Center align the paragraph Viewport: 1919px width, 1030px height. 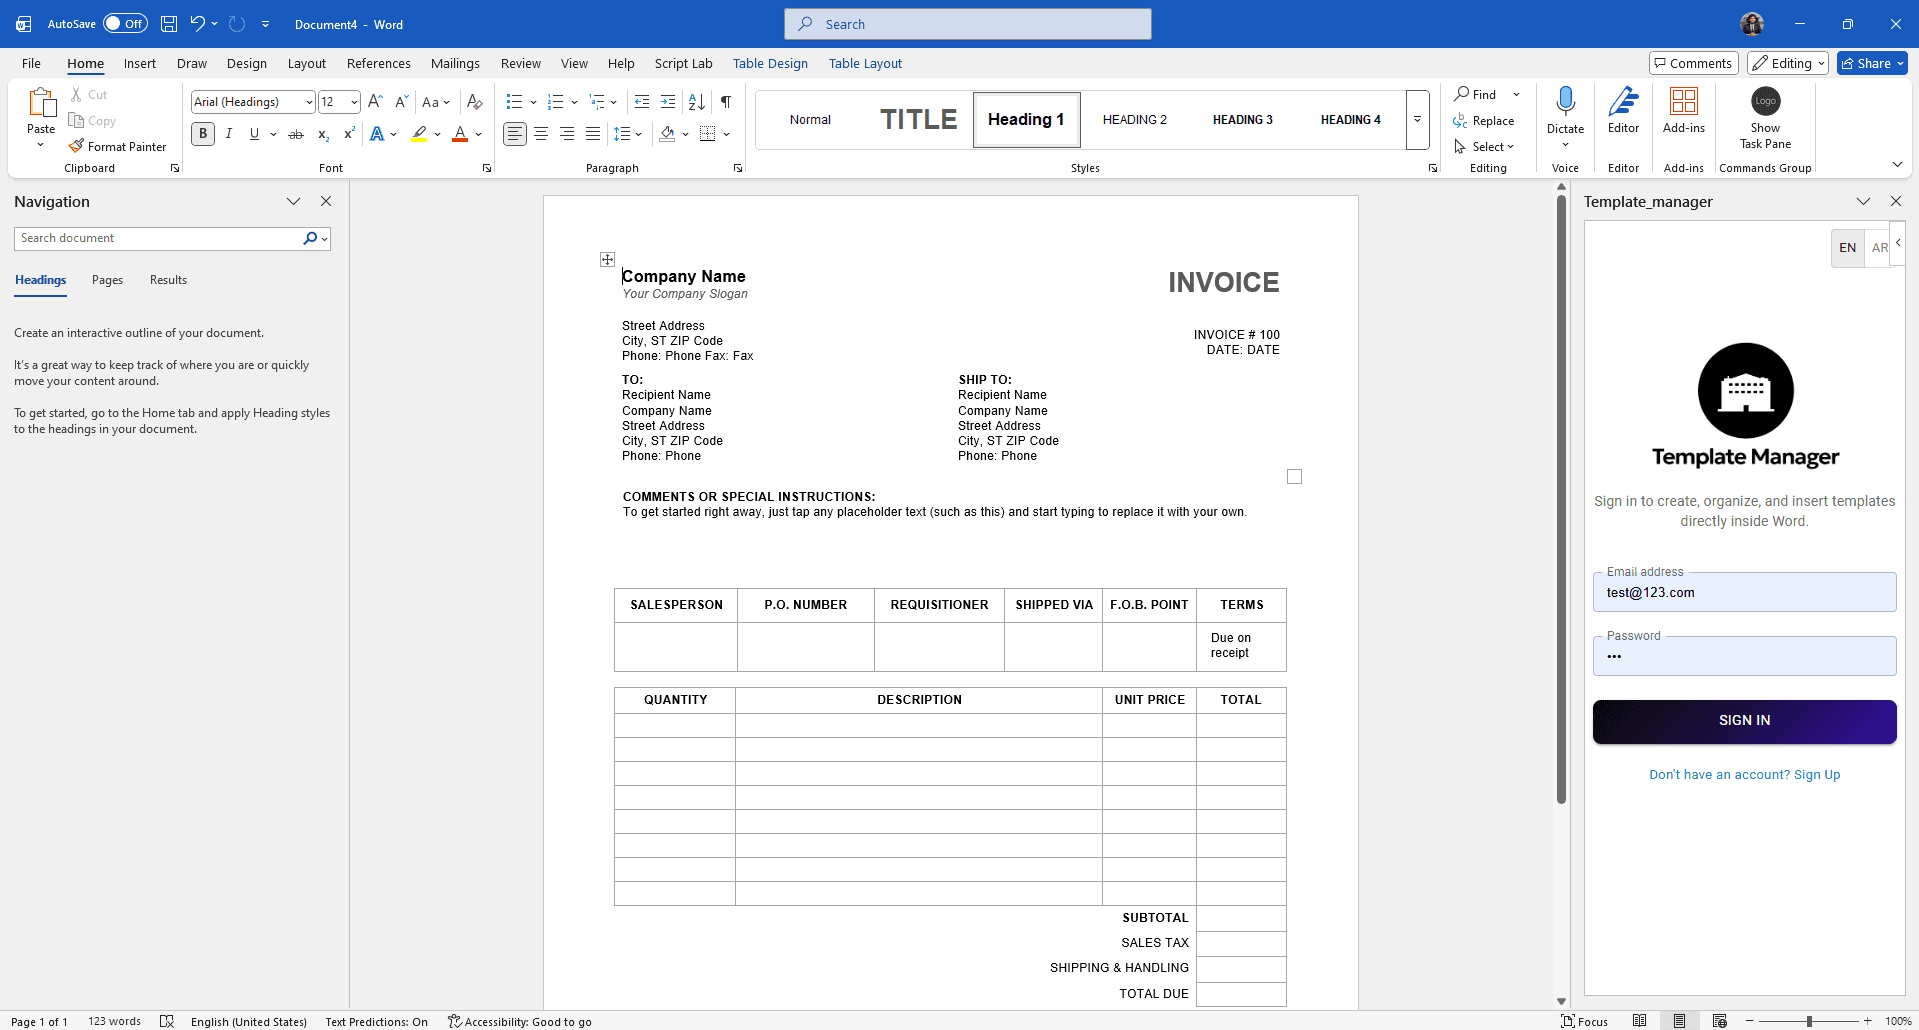pos(541,134)
